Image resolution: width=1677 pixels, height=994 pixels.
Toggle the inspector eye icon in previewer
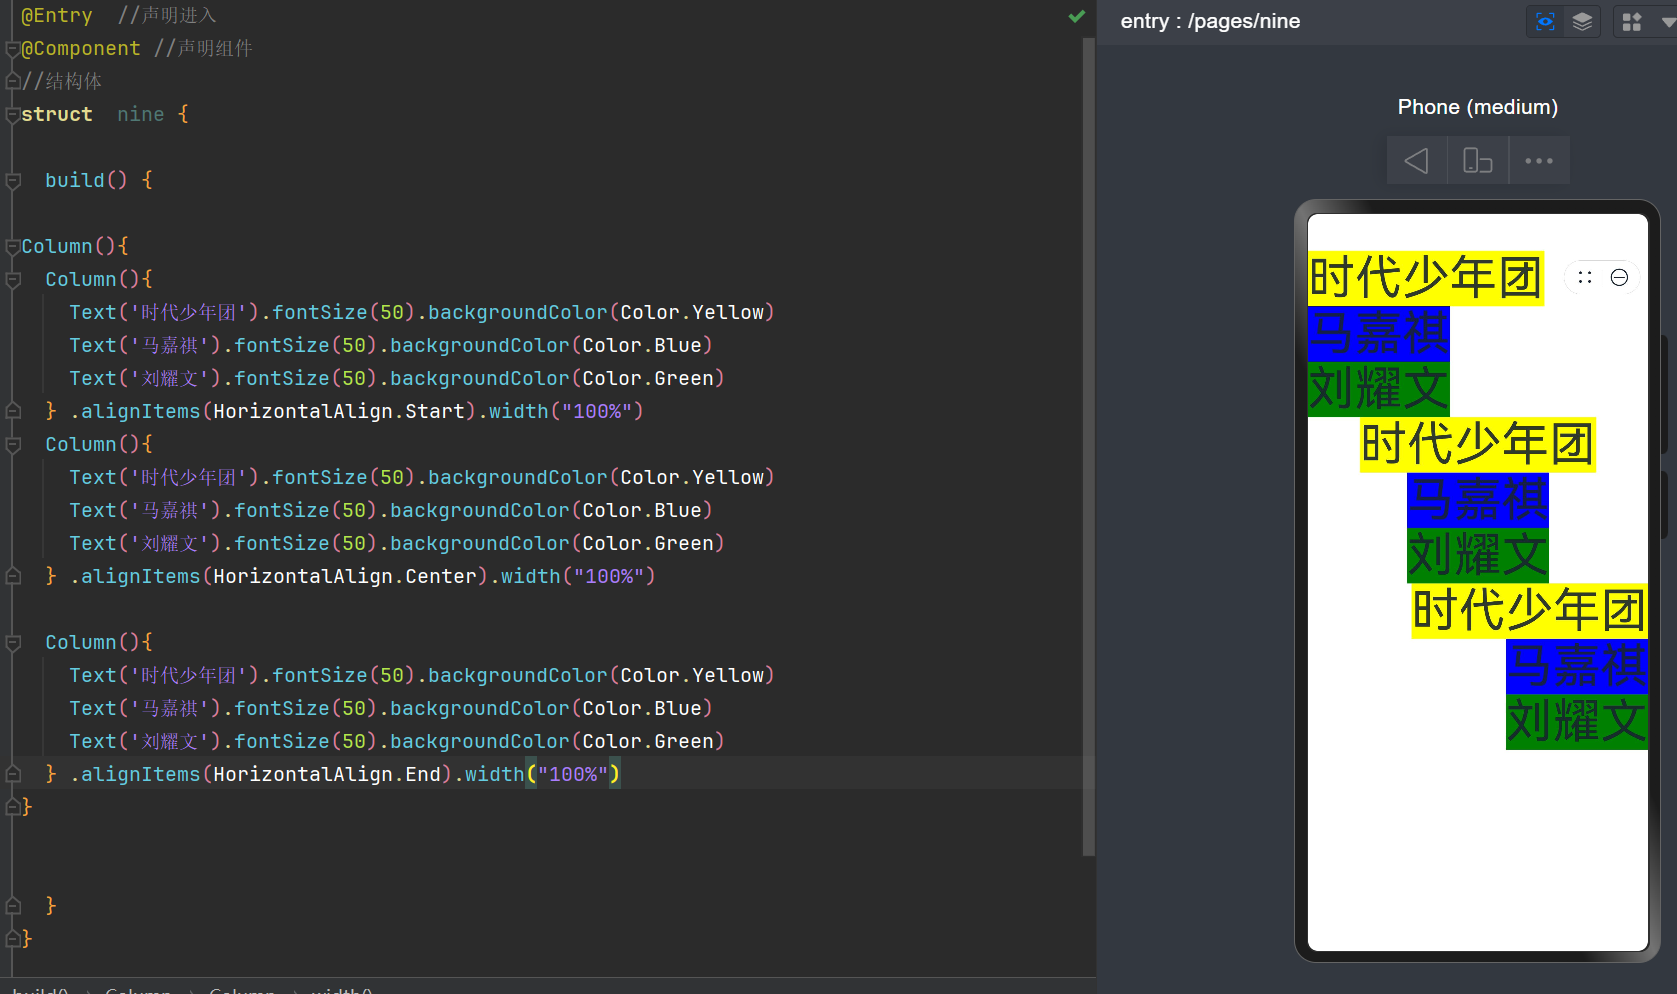pos(1545,22)
